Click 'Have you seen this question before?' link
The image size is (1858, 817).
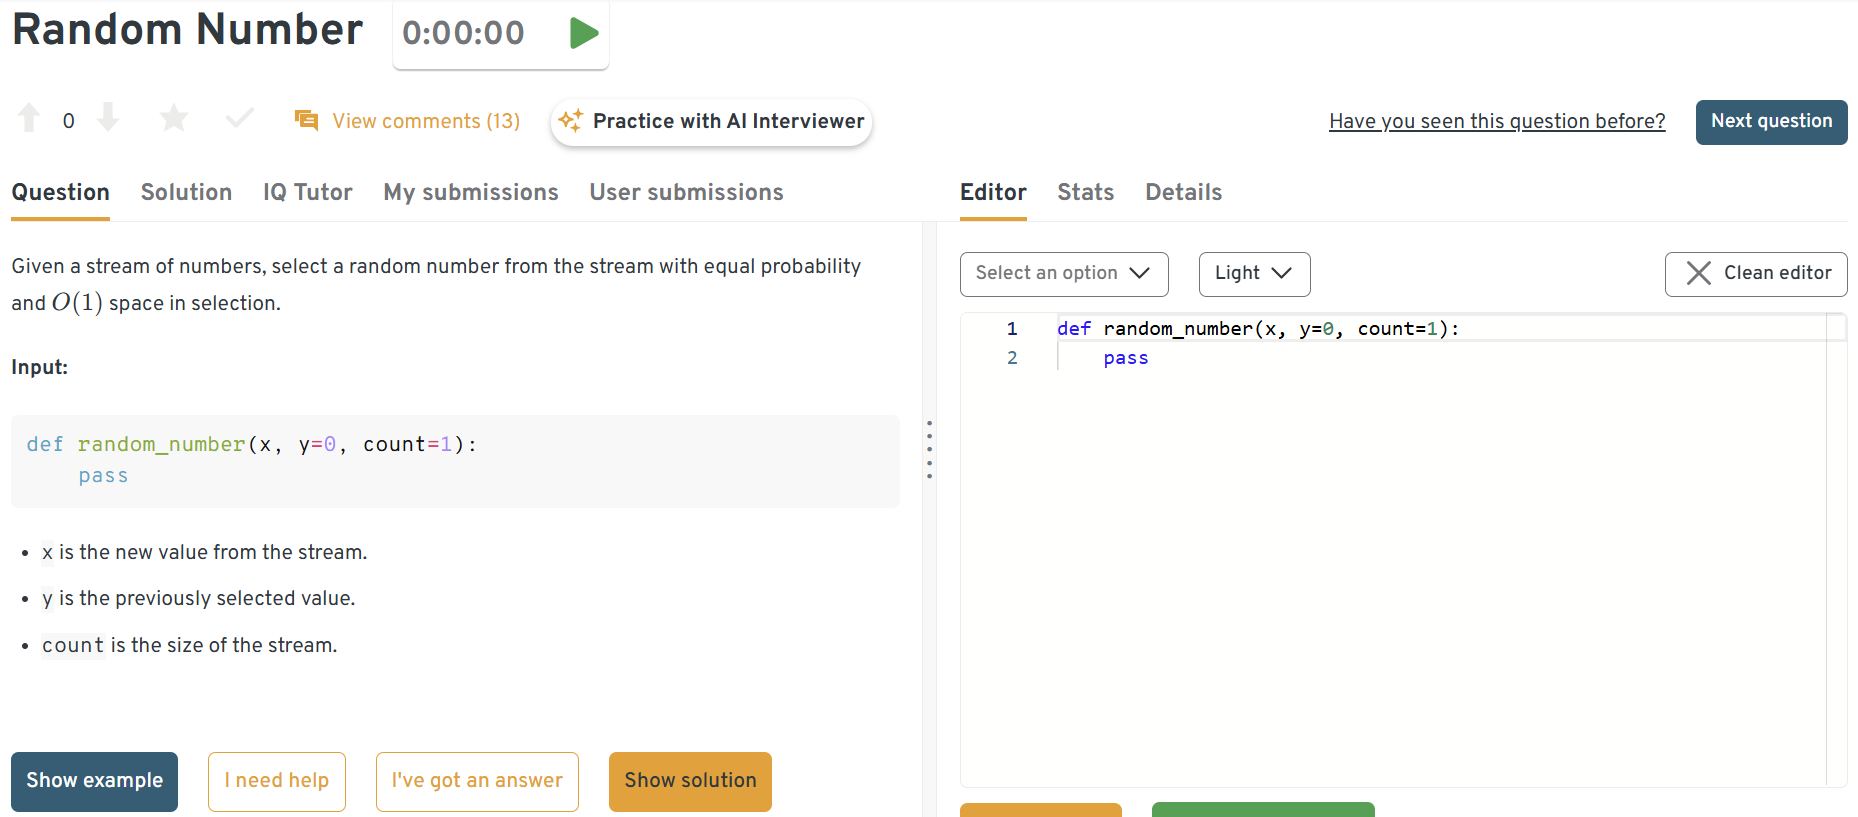pyautogui.click(x=1496, y=121)
